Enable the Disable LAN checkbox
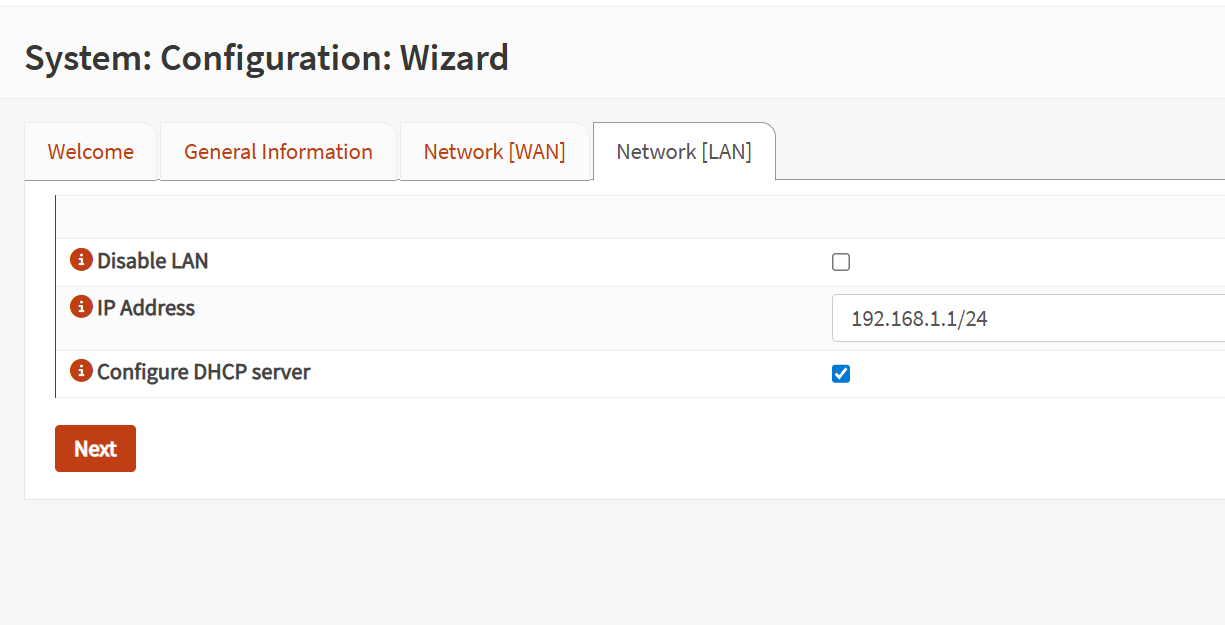The height and width of the screenshot is (625, 1225). pyautogui.click(x=841, y=262)
